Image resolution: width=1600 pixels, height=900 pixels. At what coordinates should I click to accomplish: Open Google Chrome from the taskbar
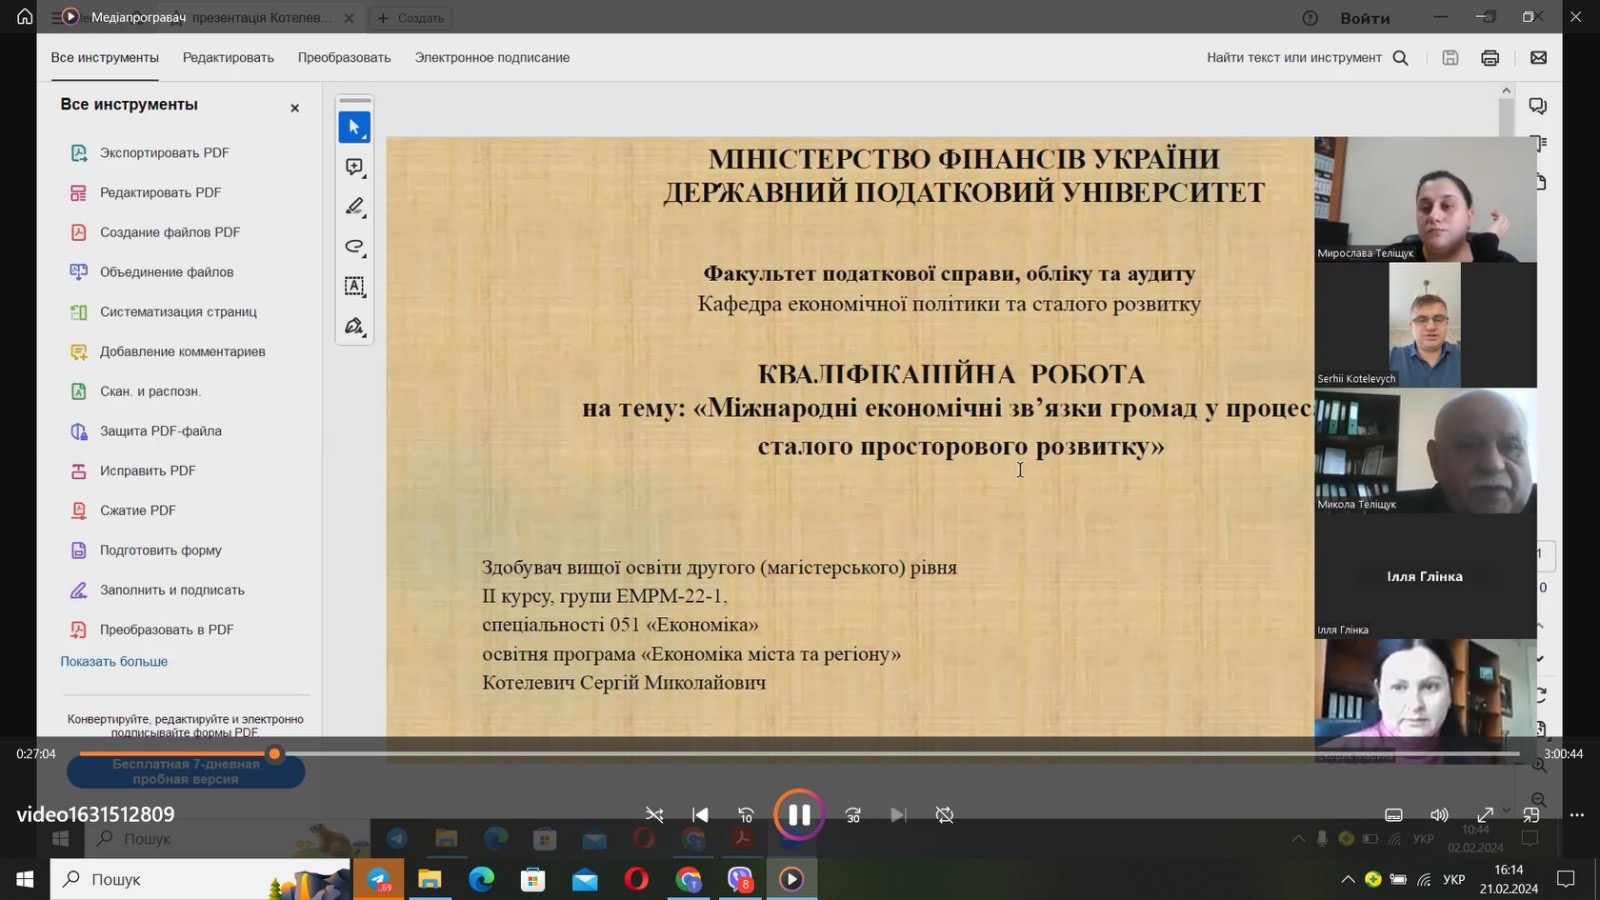pyautogui.click(x=688, y=879)
